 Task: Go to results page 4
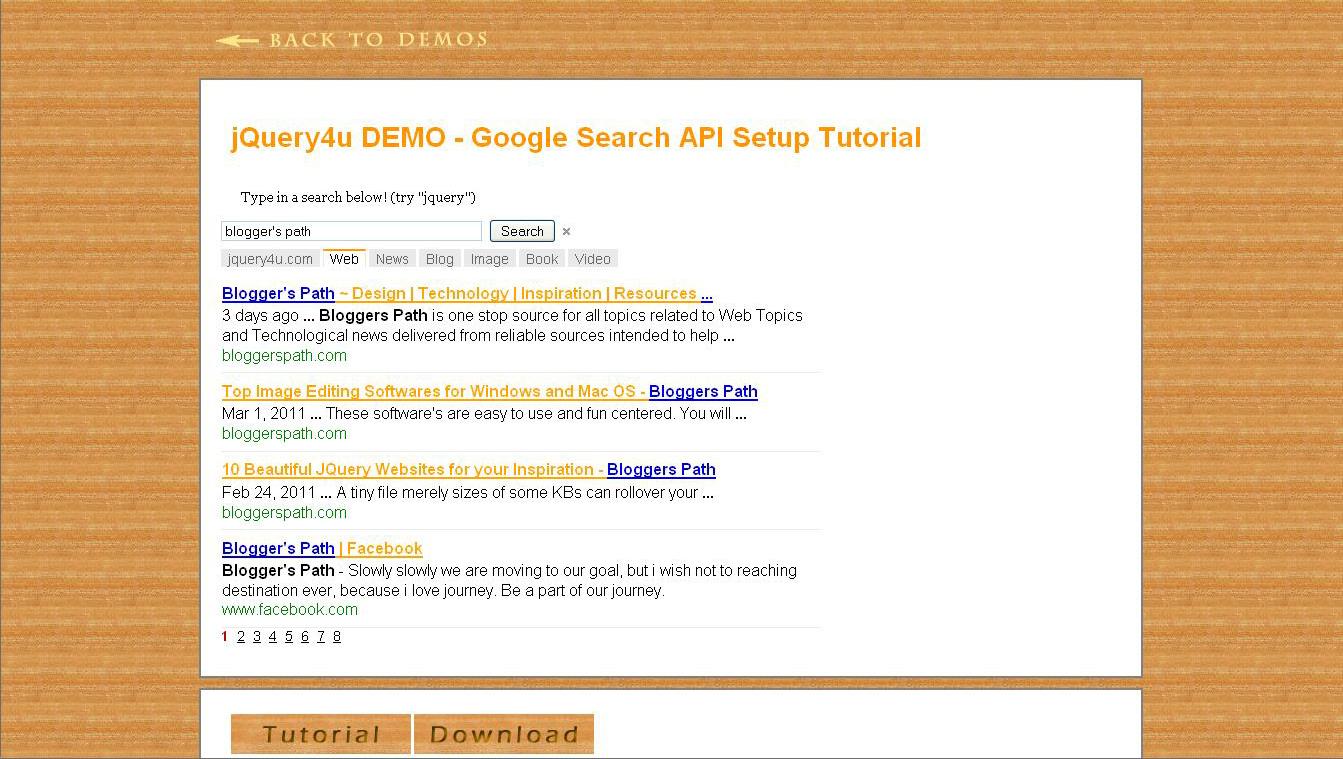272,637
